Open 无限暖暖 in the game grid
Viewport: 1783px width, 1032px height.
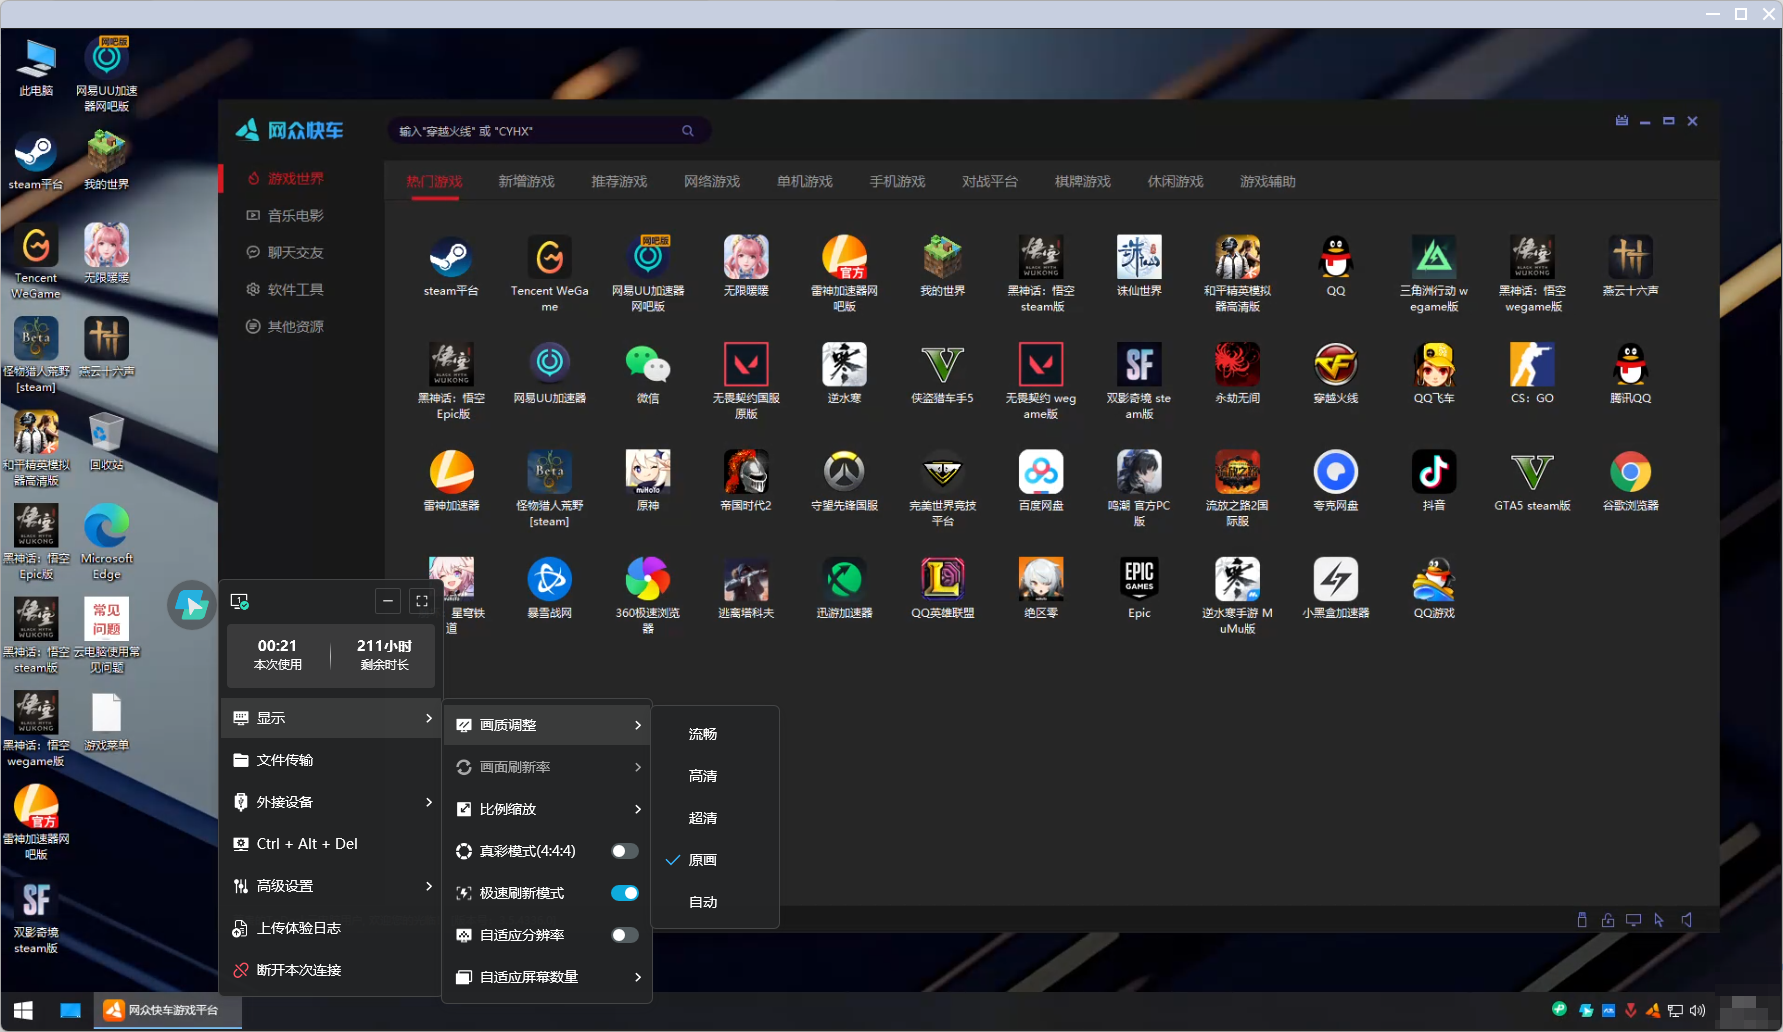746,266
